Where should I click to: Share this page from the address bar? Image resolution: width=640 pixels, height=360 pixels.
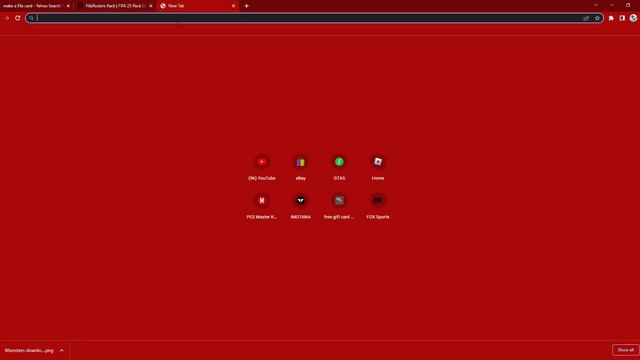tap(586, 18)
